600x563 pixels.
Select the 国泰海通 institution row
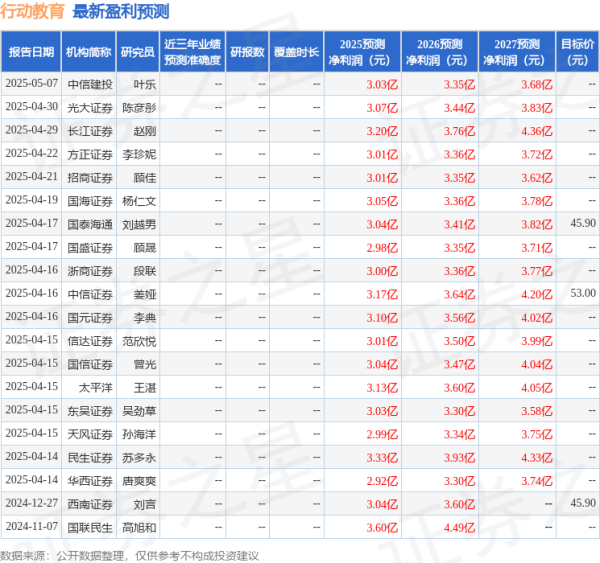pyautogui.click(x=90, y=223)
